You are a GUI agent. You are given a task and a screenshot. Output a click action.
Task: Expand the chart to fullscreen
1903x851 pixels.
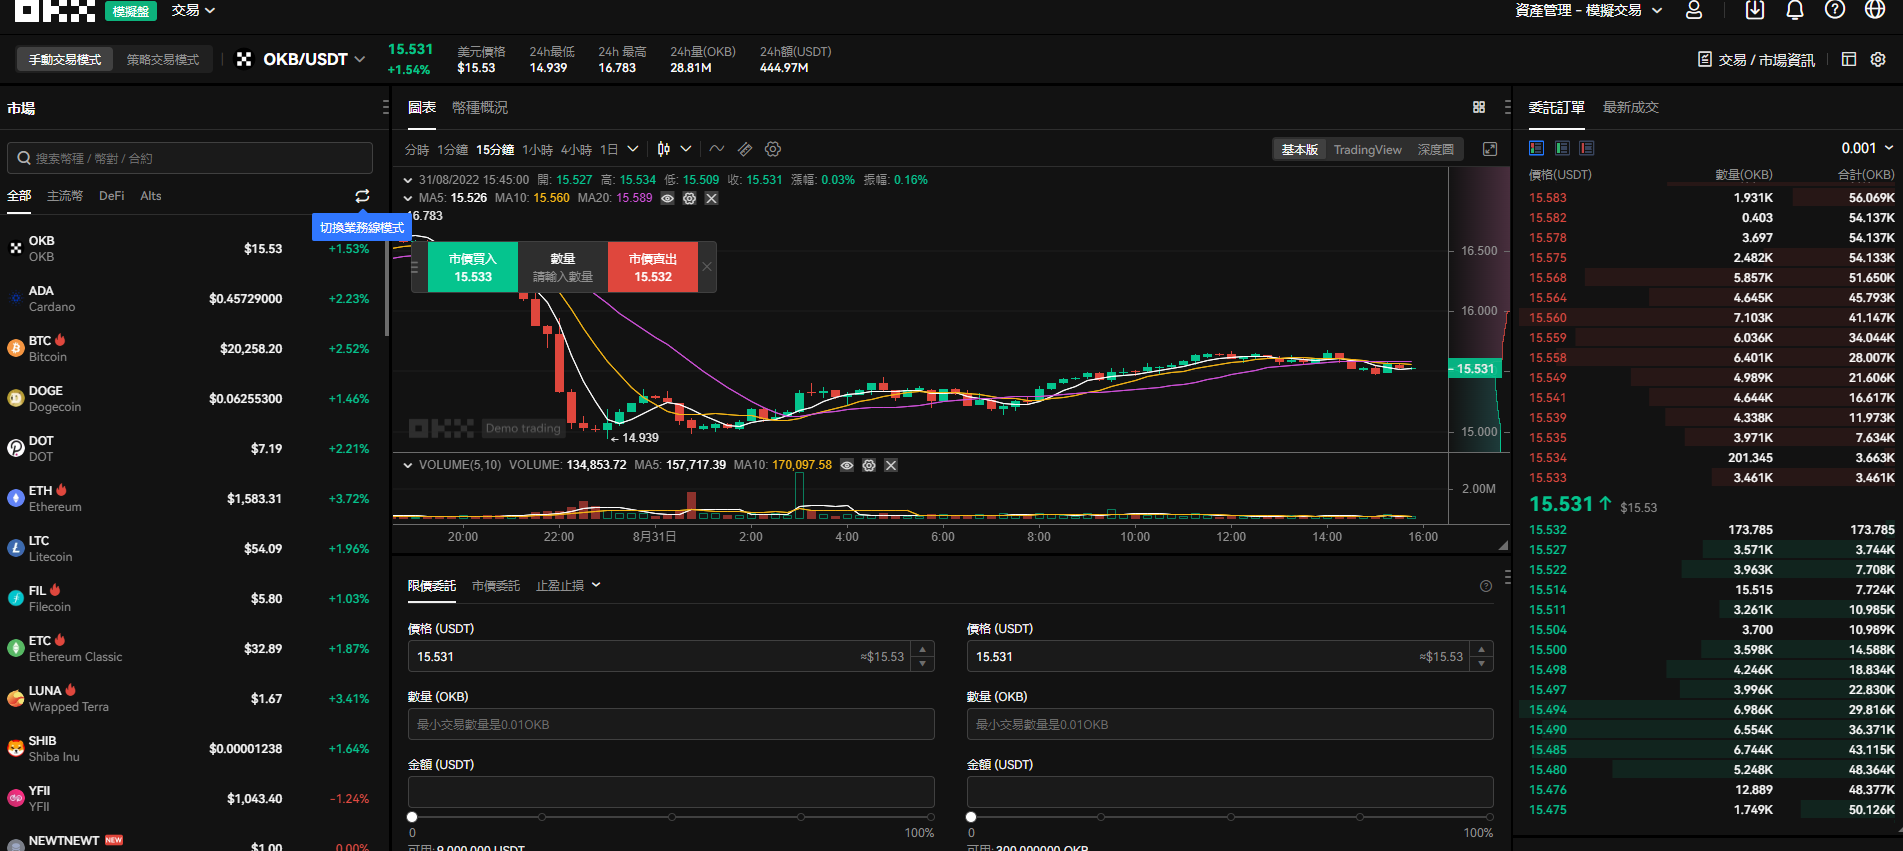pos(1490,149)
